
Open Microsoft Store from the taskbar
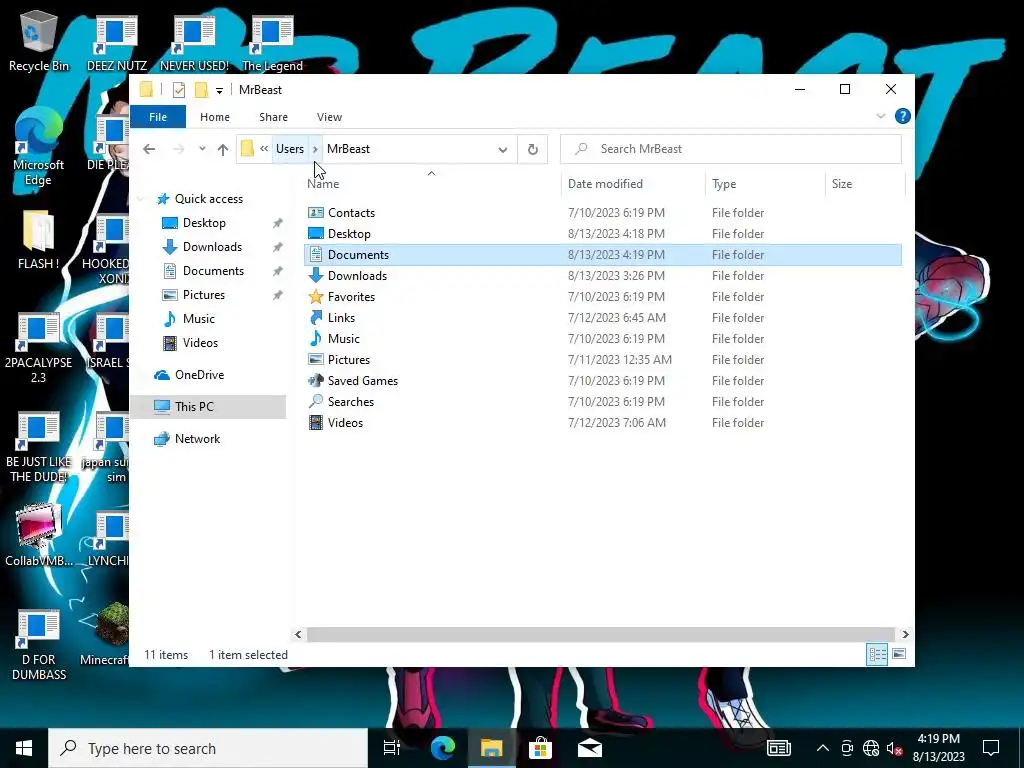[x=540, y=748]
